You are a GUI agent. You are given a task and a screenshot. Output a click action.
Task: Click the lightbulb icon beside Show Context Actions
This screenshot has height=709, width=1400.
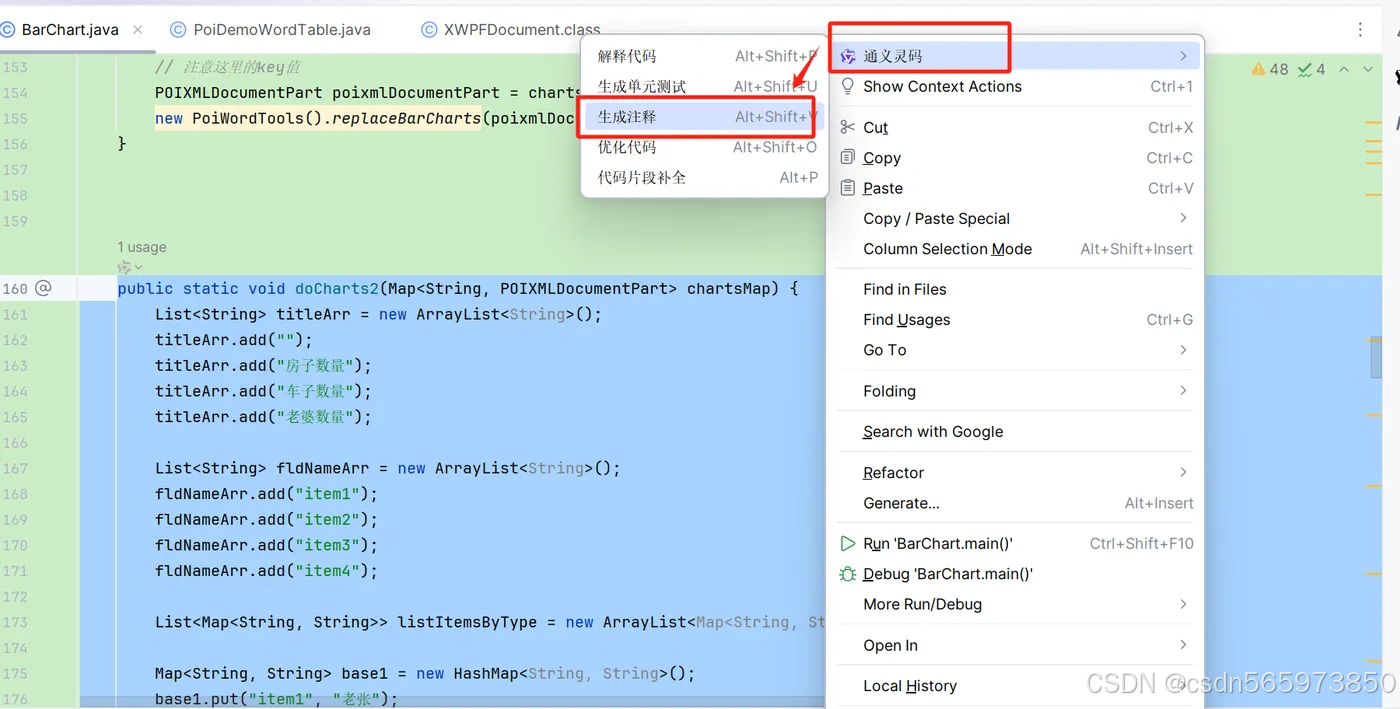[x=847, y=87]
